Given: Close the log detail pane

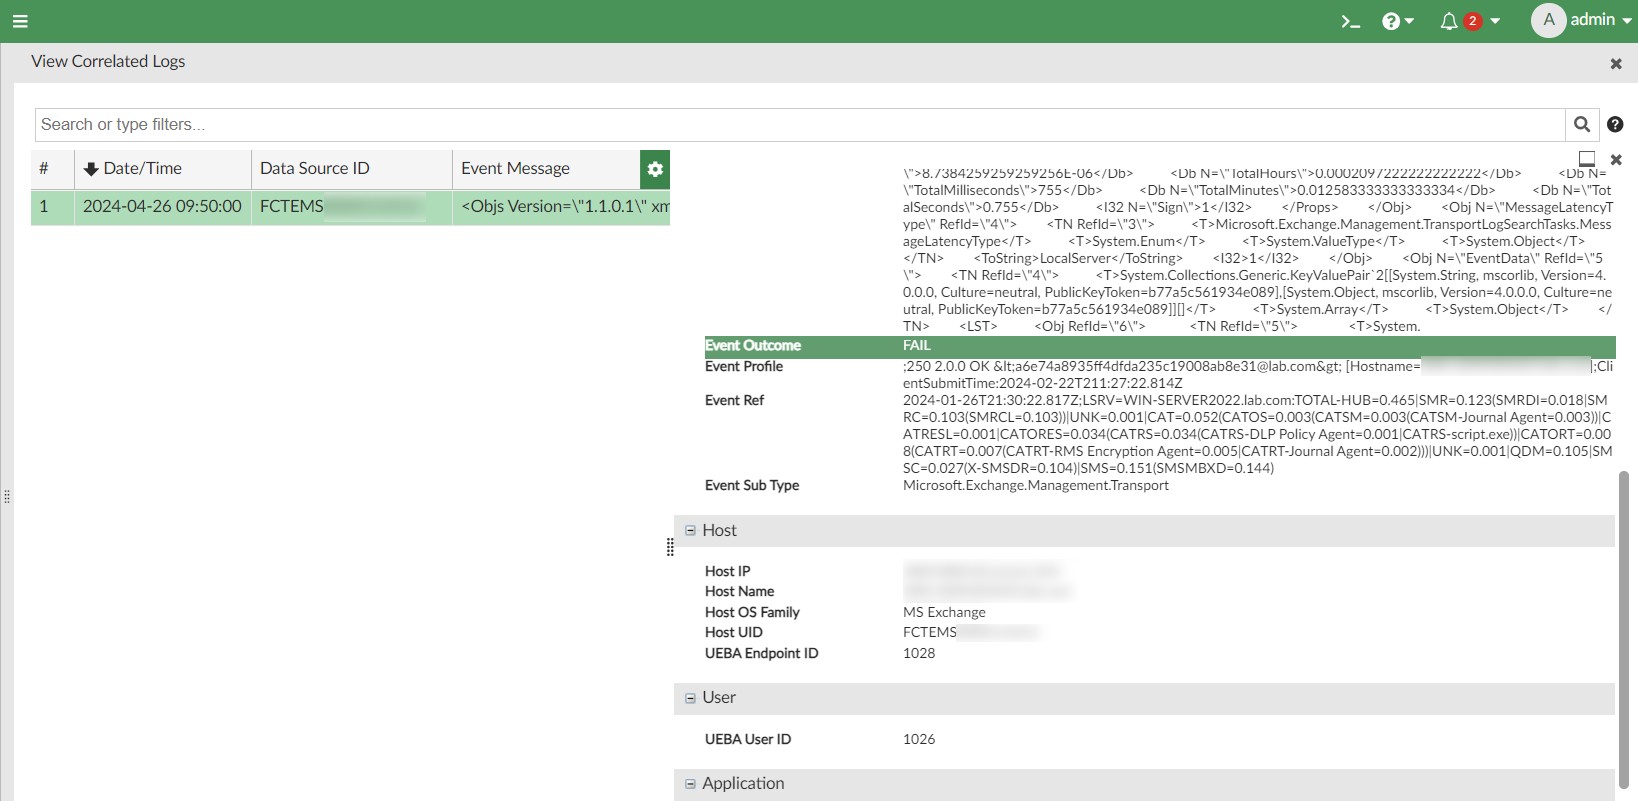Looking at the screenshot, I should pos(1616,160).
